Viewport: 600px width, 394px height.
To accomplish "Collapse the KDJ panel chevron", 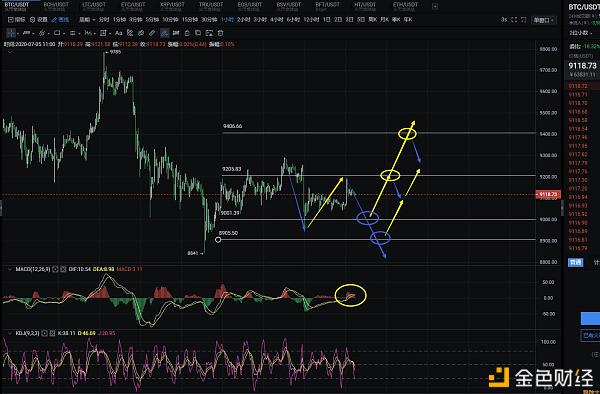I will pyautogui.click(x=10, y=333).
